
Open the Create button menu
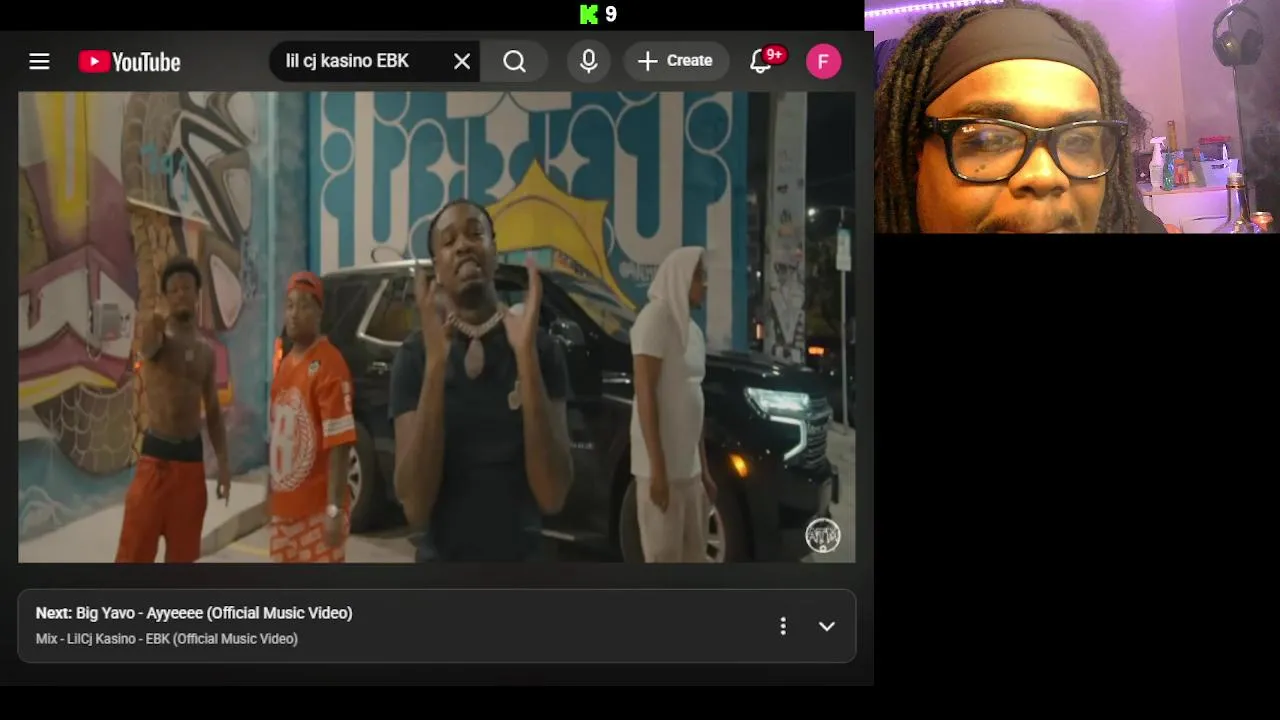pos(675,61)
